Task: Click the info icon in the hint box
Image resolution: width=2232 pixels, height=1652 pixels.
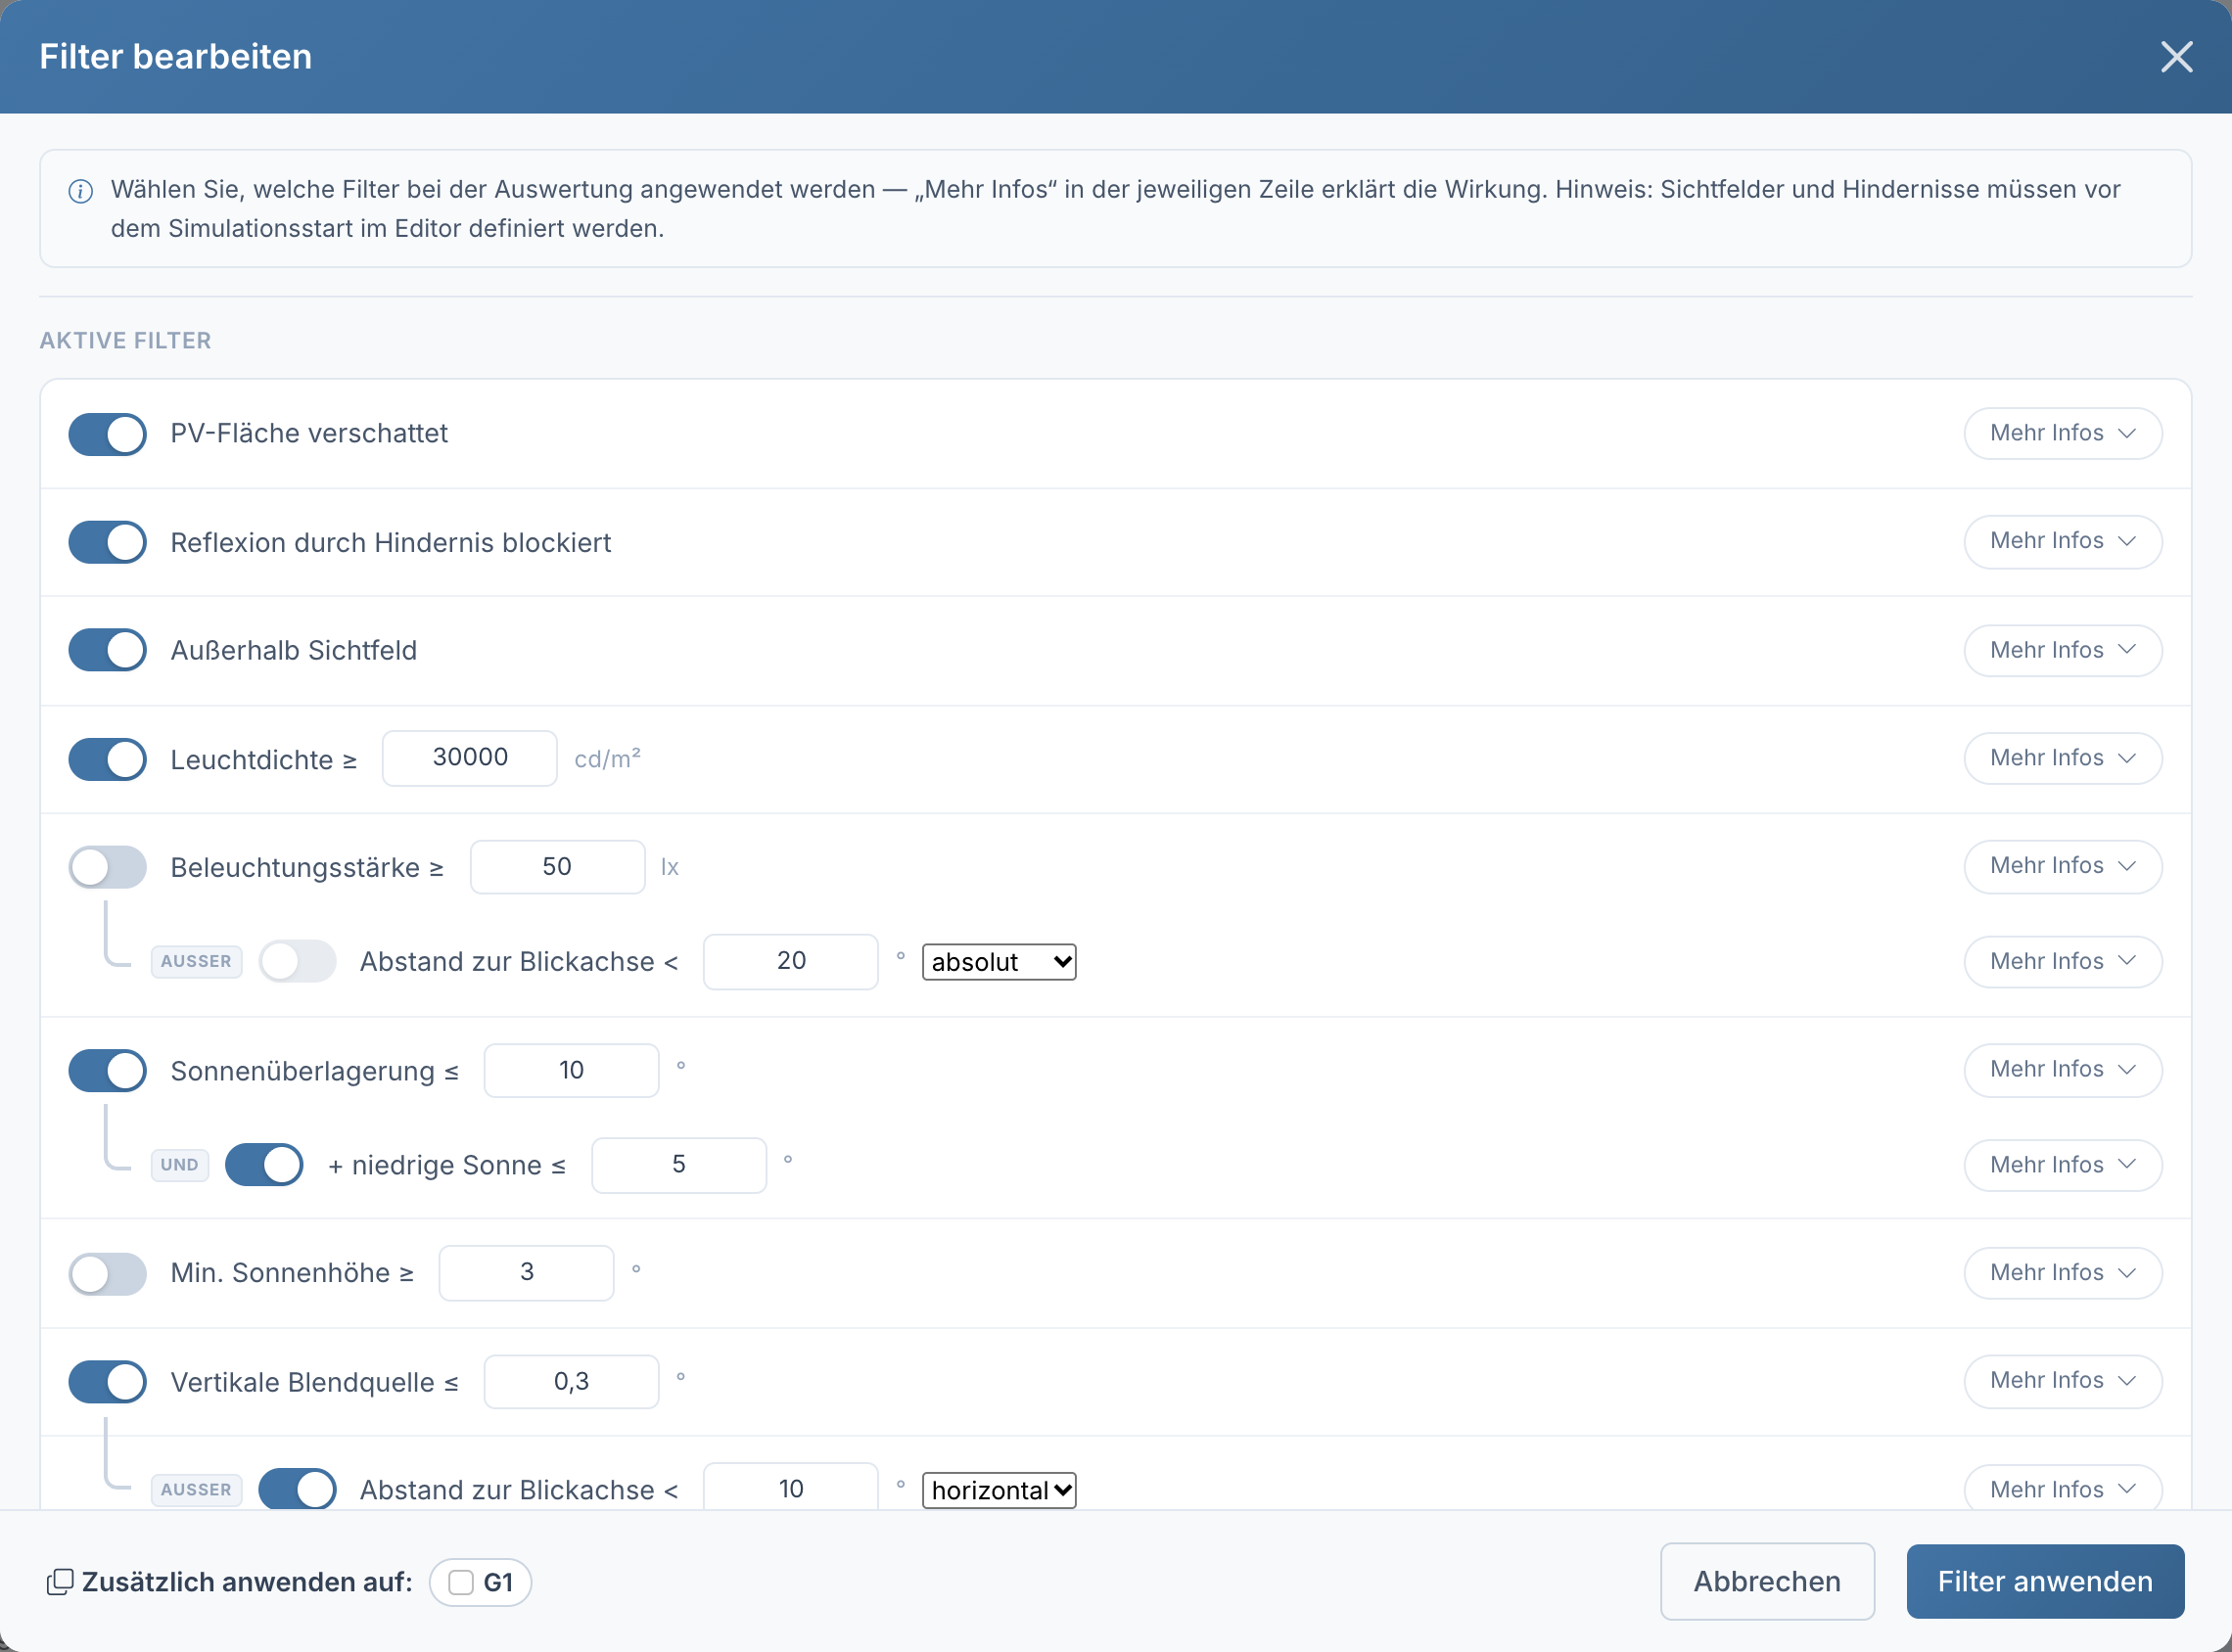Action: [x=80, y=191]
